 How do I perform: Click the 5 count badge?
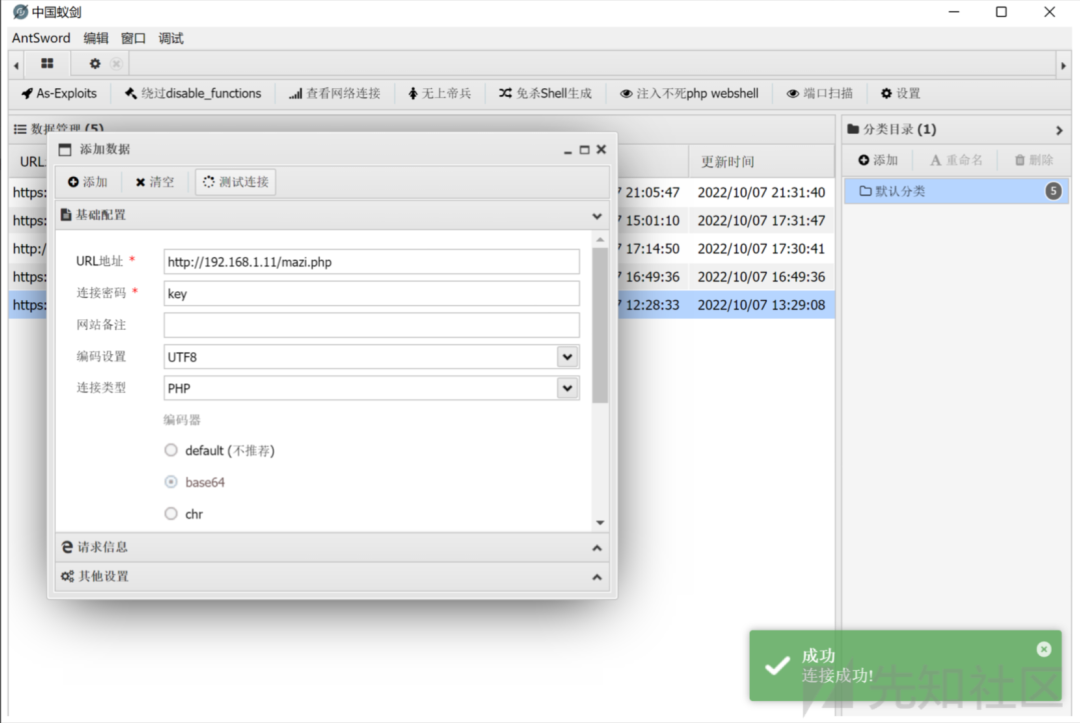(1053, 191)
